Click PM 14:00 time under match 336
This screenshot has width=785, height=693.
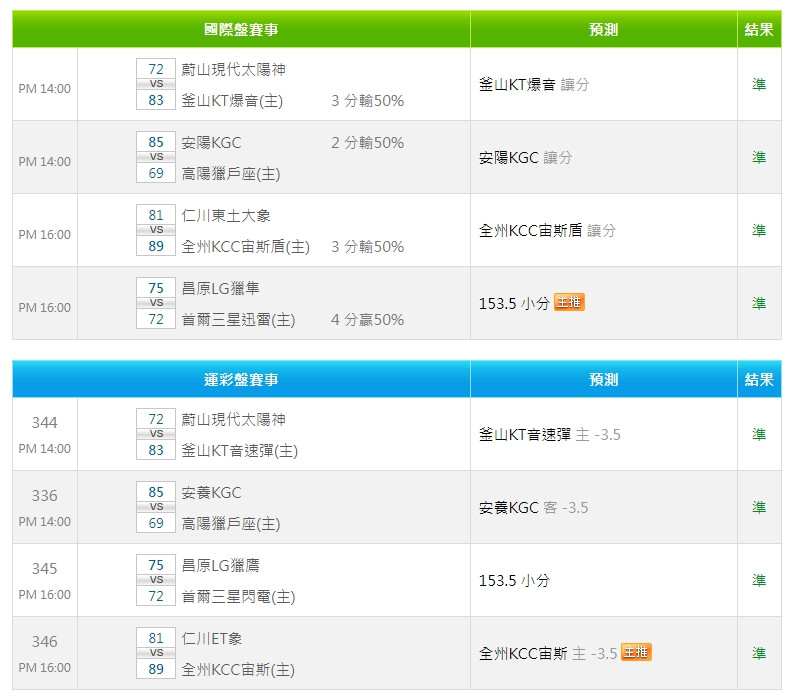[x=45, y=522]
